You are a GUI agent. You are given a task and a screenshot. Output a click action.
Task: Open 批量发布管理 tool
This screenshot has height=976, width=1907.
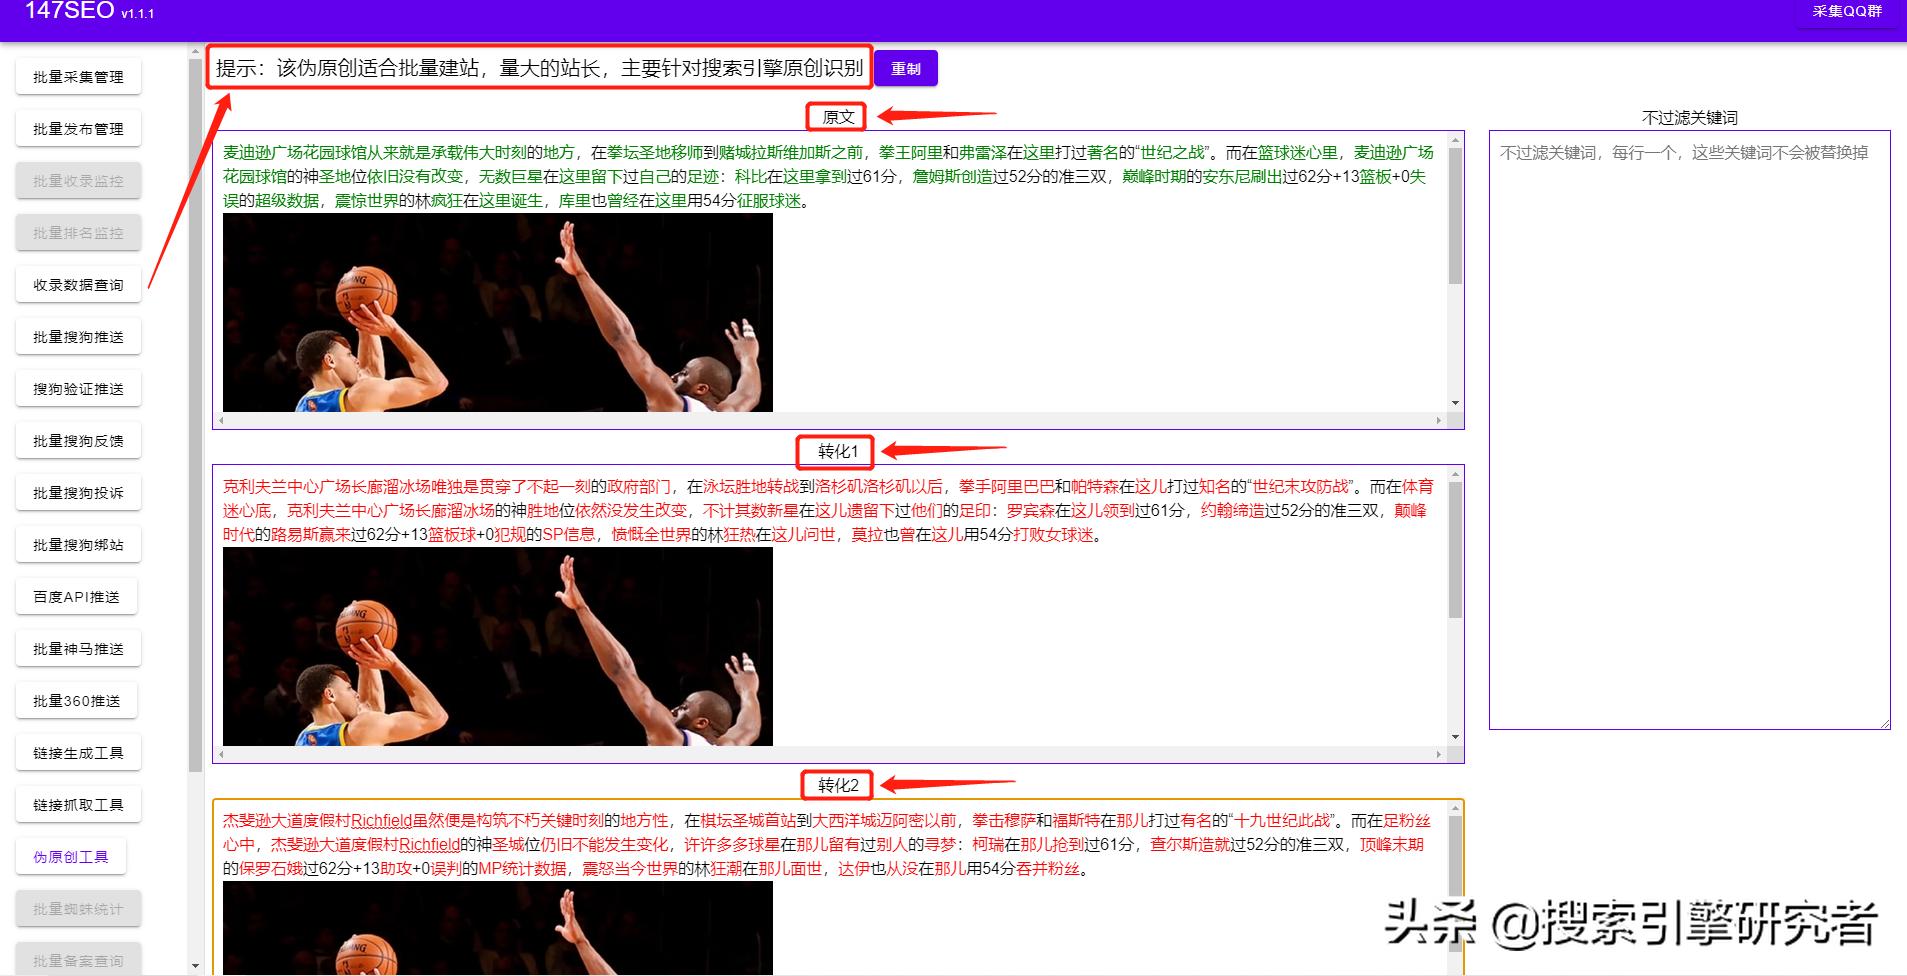point(77,127)
